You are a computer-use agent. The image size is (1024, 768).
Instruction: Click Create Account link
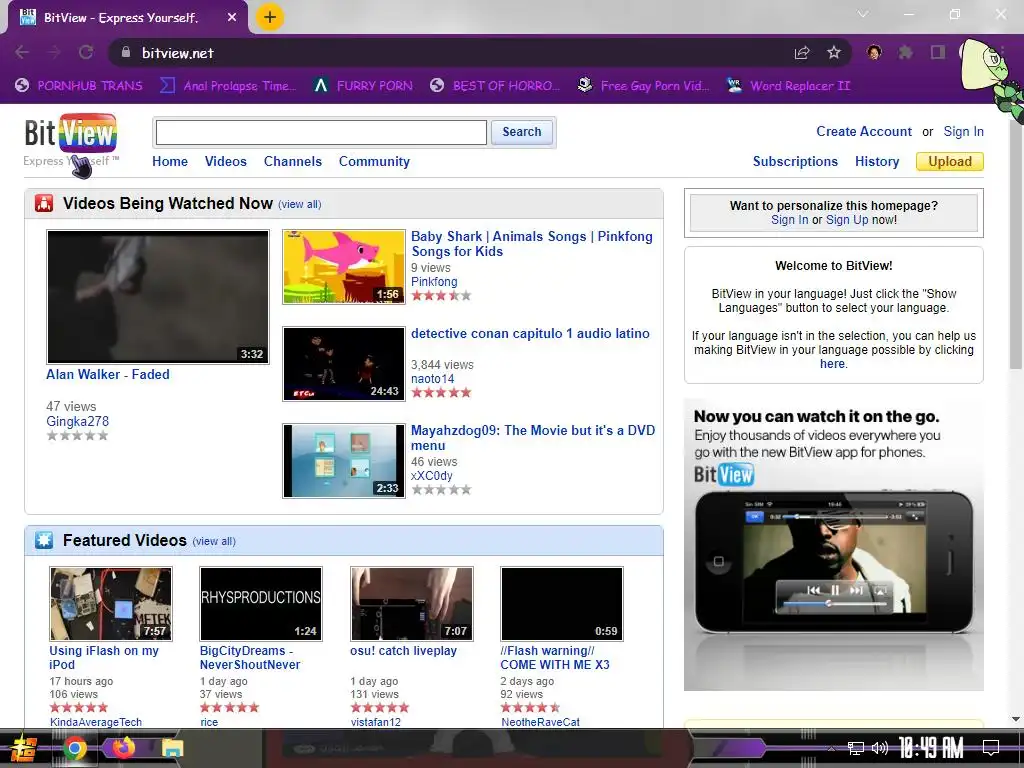(x=863, y=131)
